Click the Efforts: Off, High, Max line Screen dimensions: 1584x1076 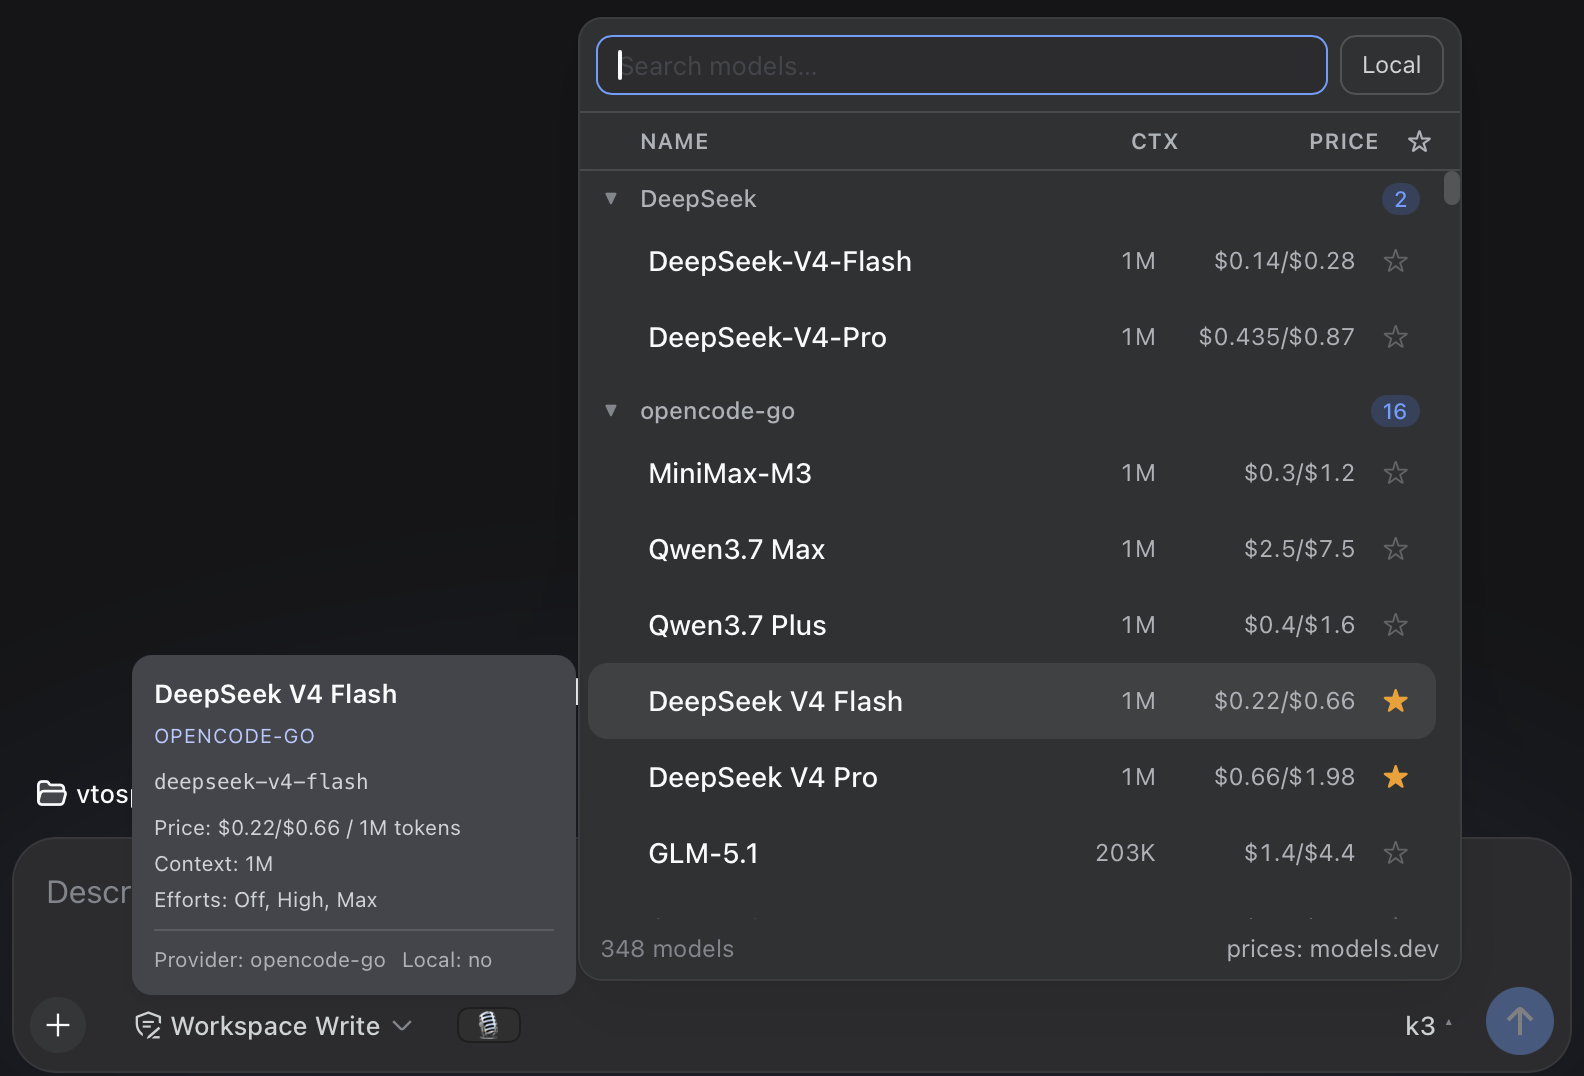[x=265, y=900]
